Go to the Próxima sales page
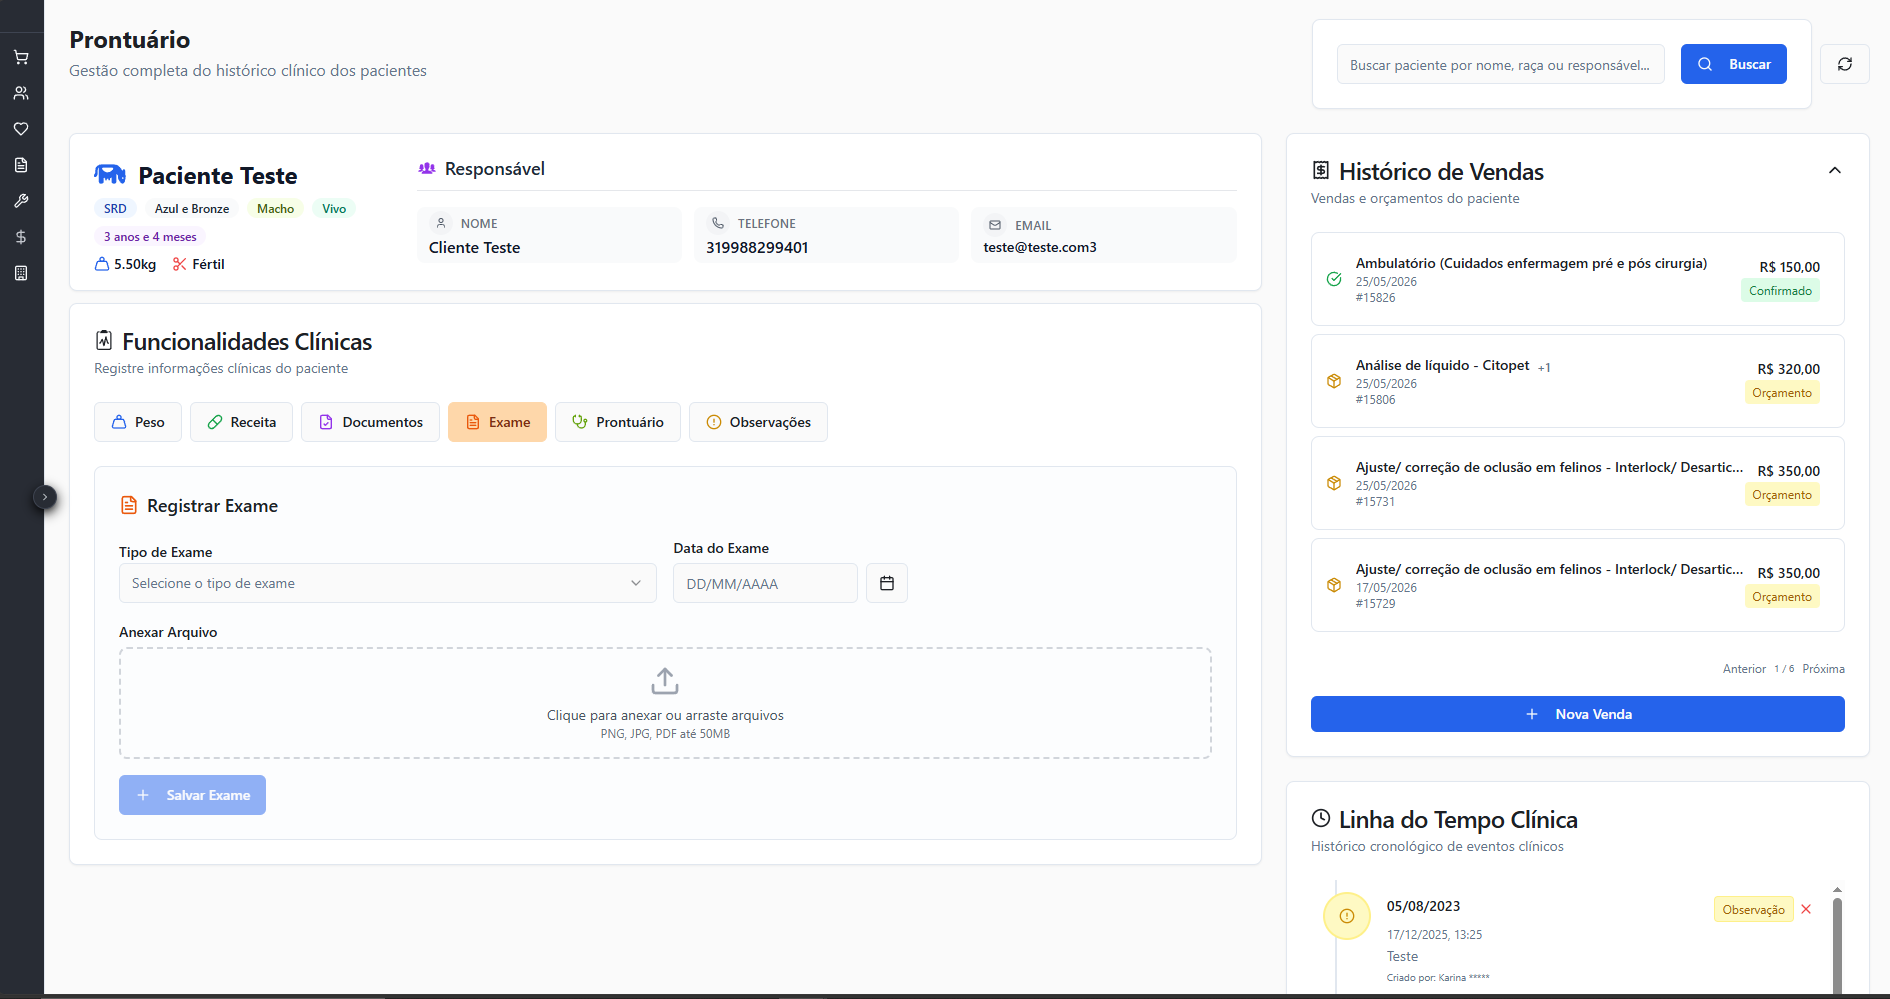This screenshot has width=1890, height=999. 1823,669
